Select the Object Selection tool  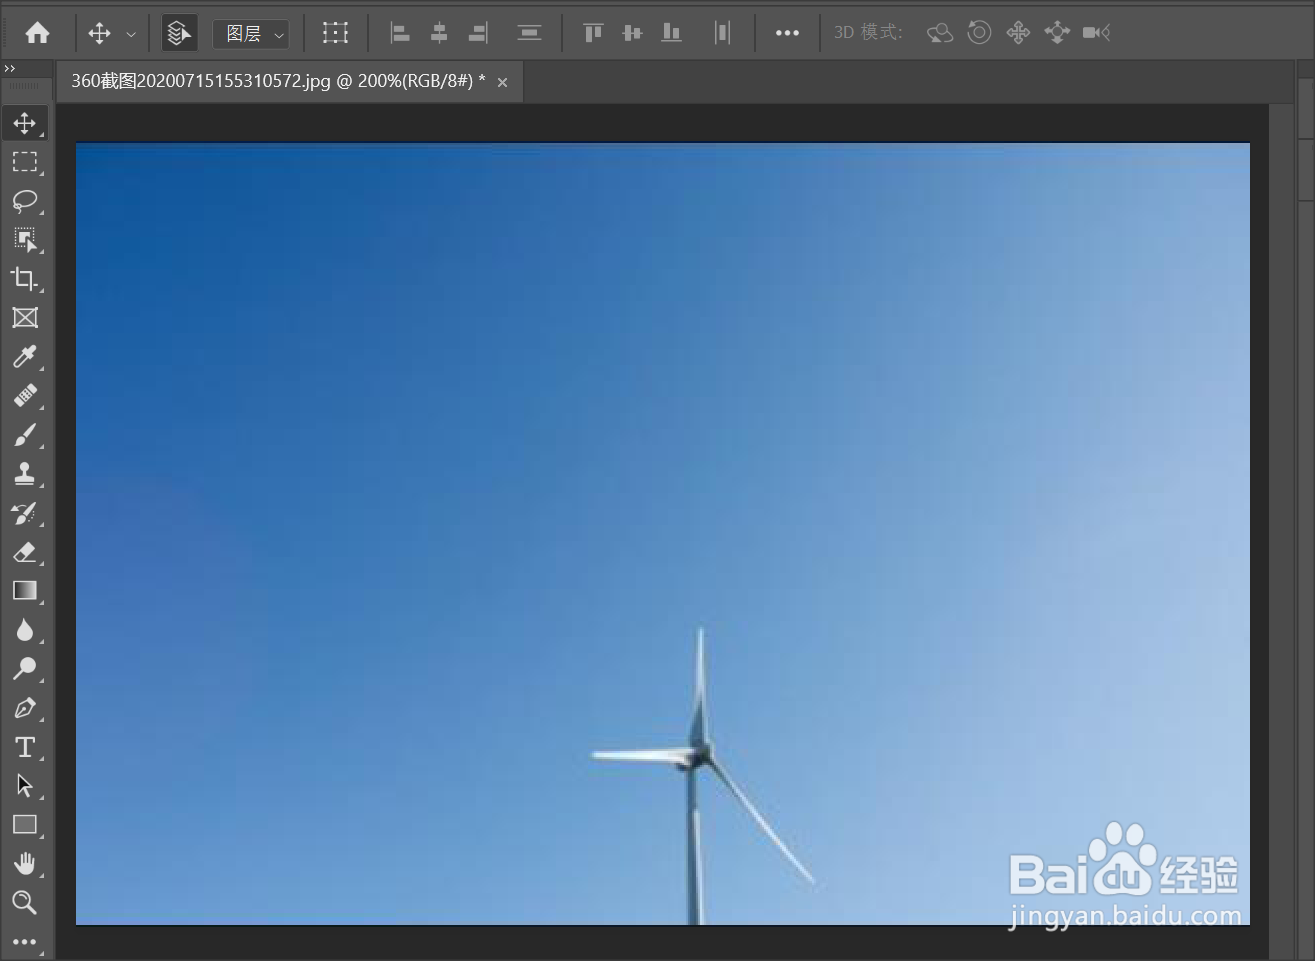click(25, 240)
